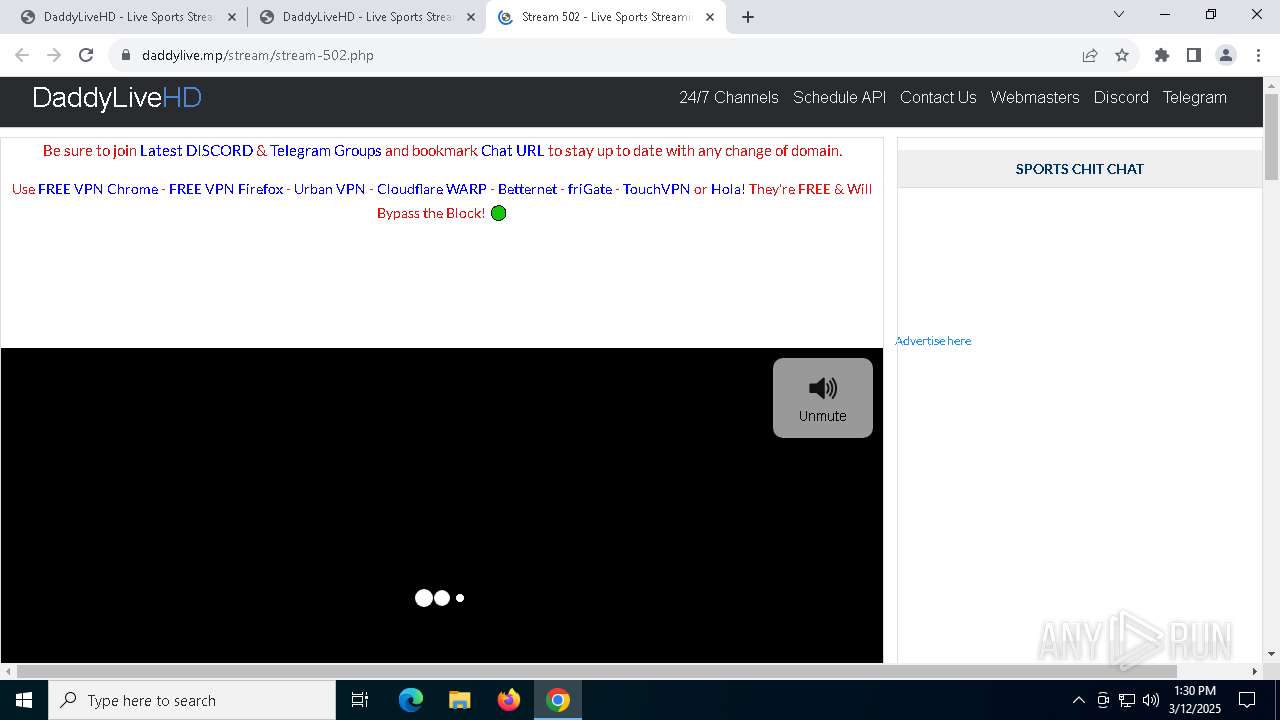Follow the Telegram Groups link
The height and width of the screenshot is (720, 1280).
tap(326, 151)
